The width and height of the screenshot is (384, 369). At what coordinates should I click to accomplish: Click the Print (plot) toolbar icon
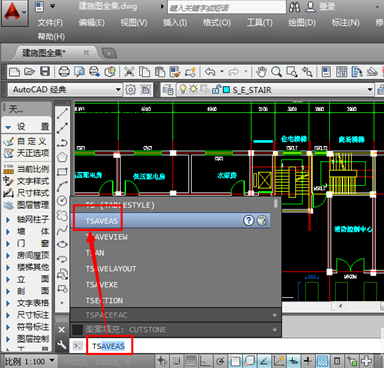[64, 71]
